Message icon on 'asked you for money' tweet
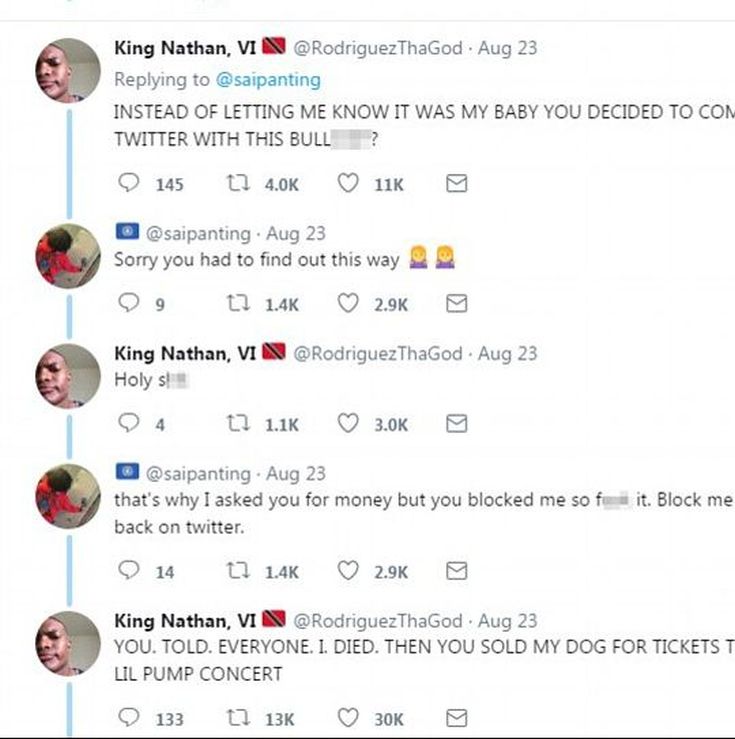 tap(456, 571)
